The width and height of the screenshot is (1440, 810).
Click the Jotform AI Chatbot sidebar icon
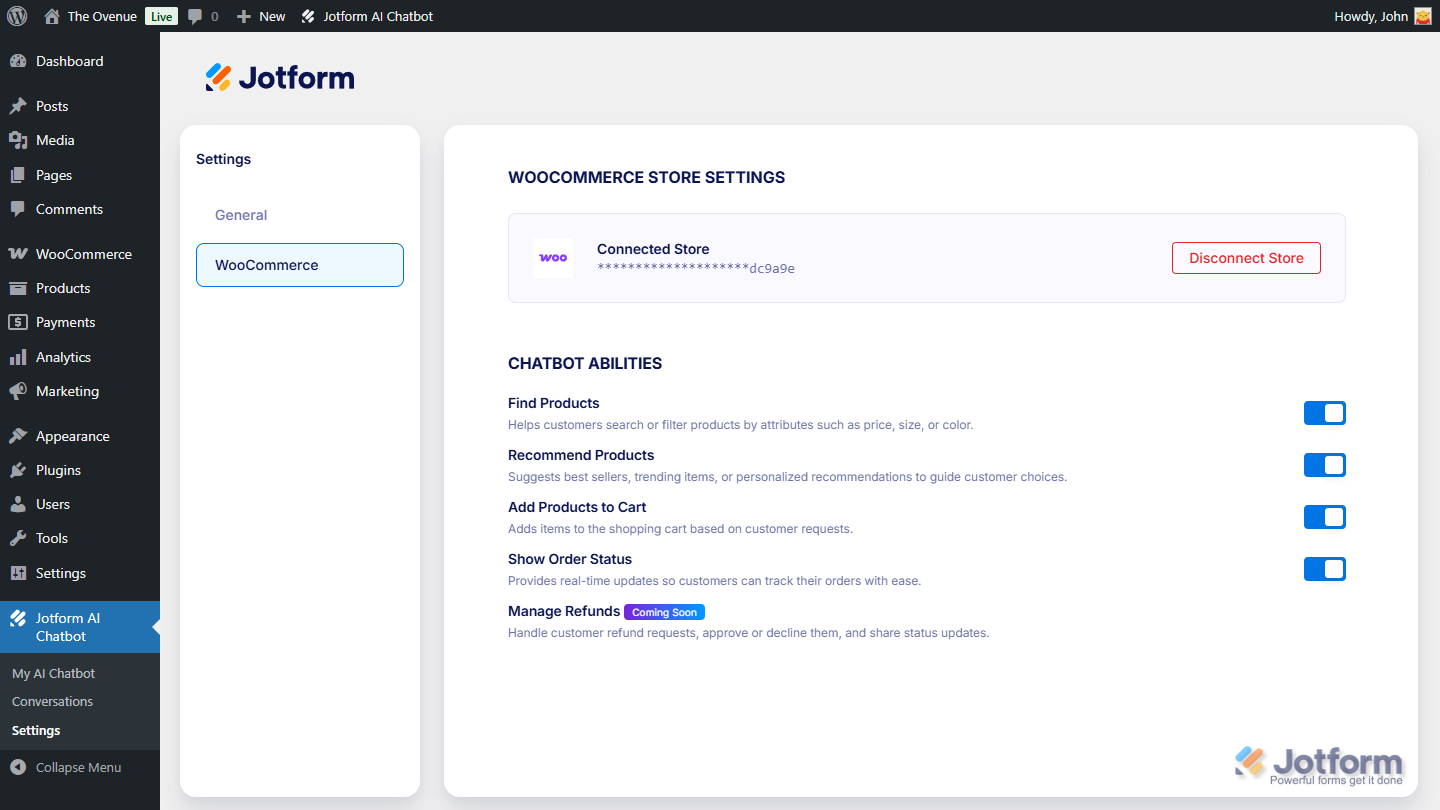pos(20,618)
